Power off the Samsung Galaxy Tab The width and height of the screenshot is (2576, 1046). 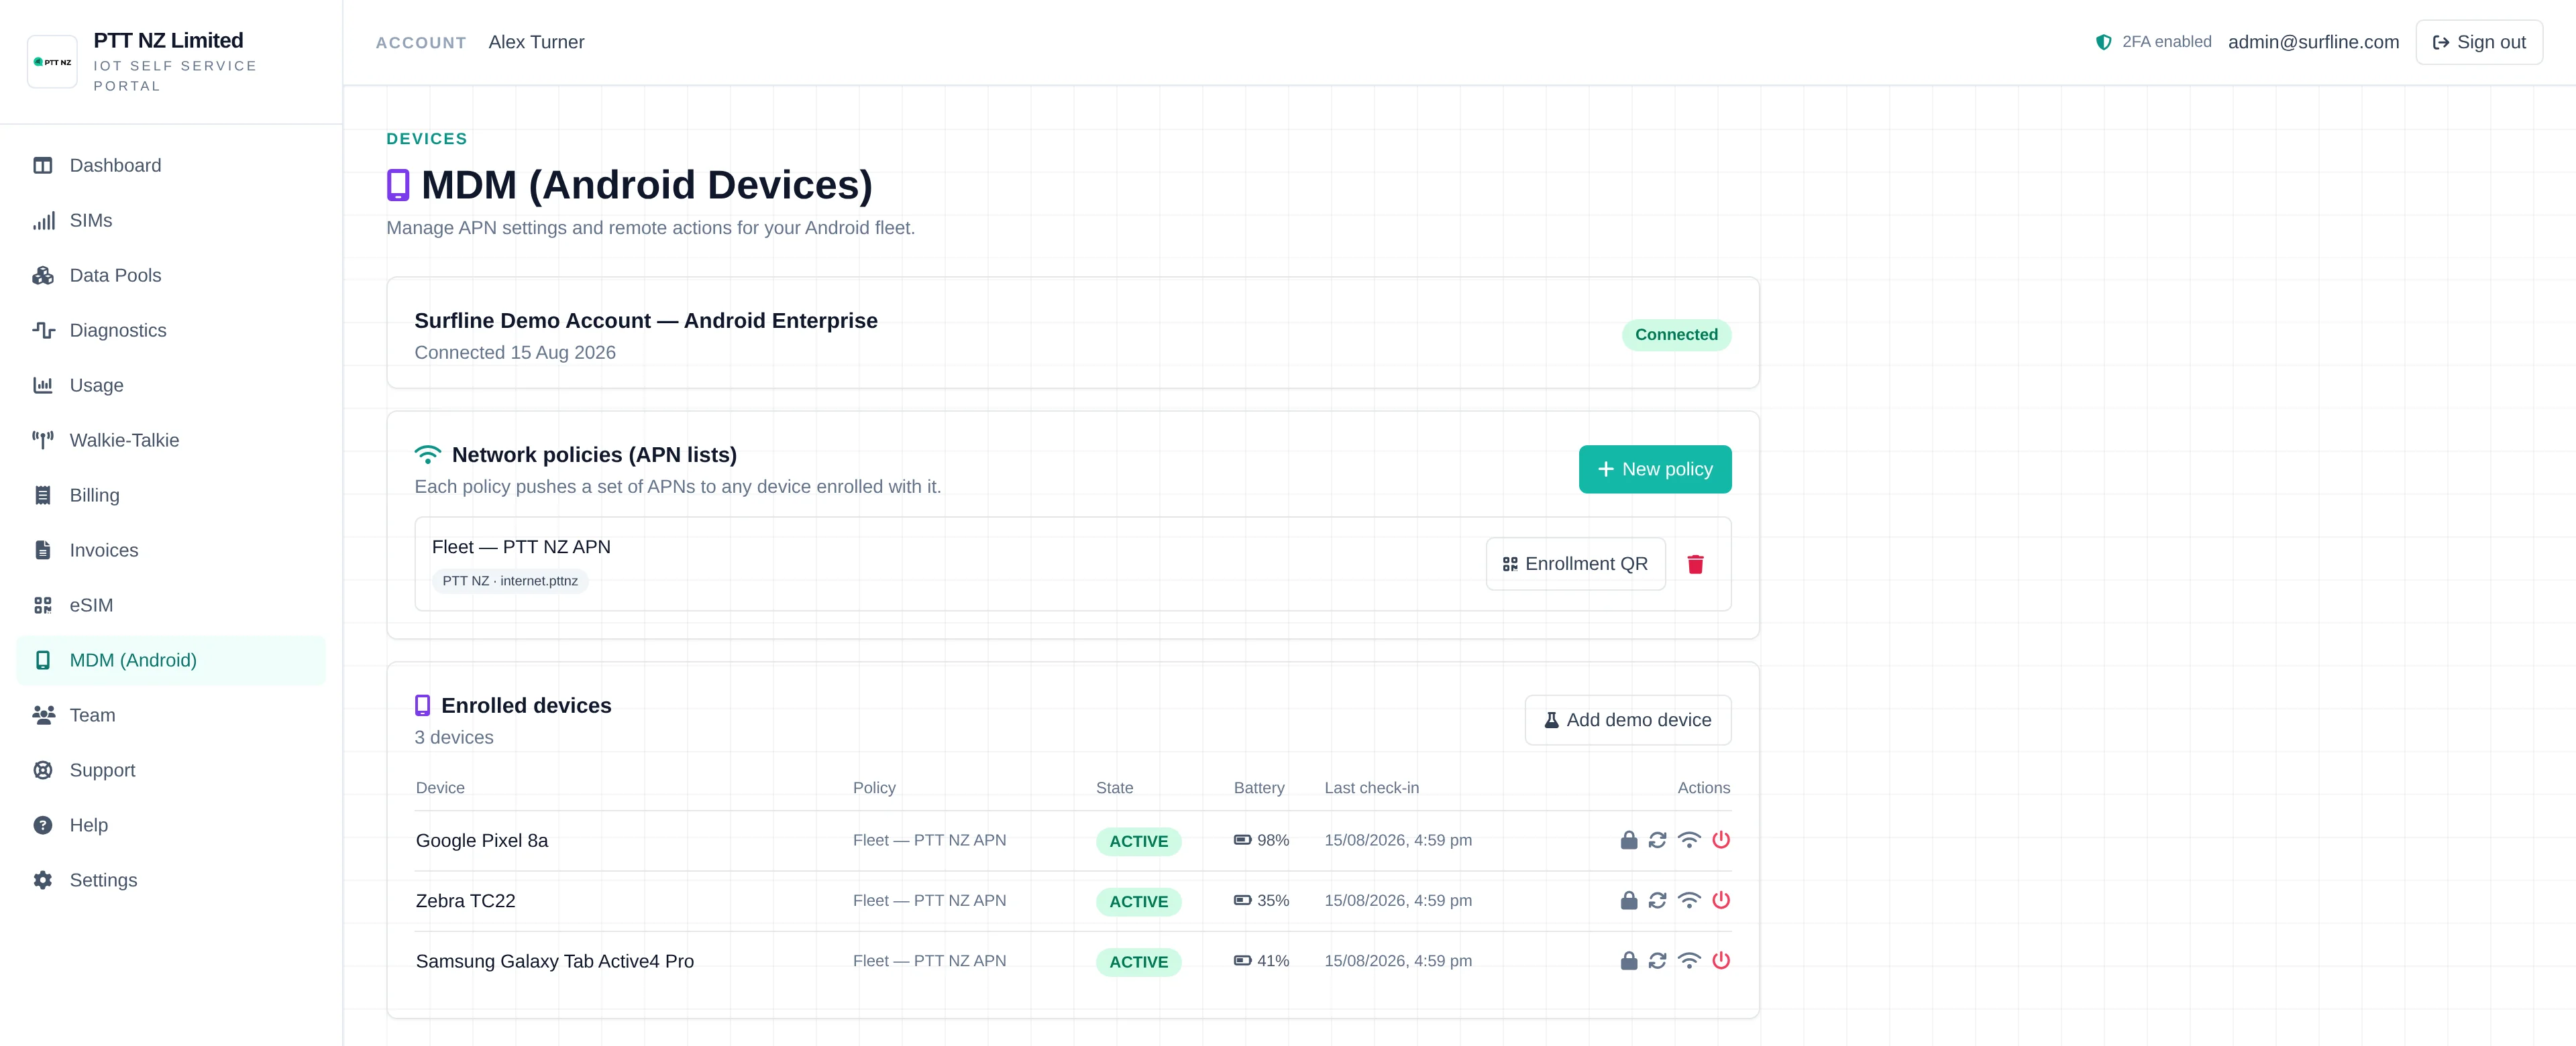coord(1721,960)
